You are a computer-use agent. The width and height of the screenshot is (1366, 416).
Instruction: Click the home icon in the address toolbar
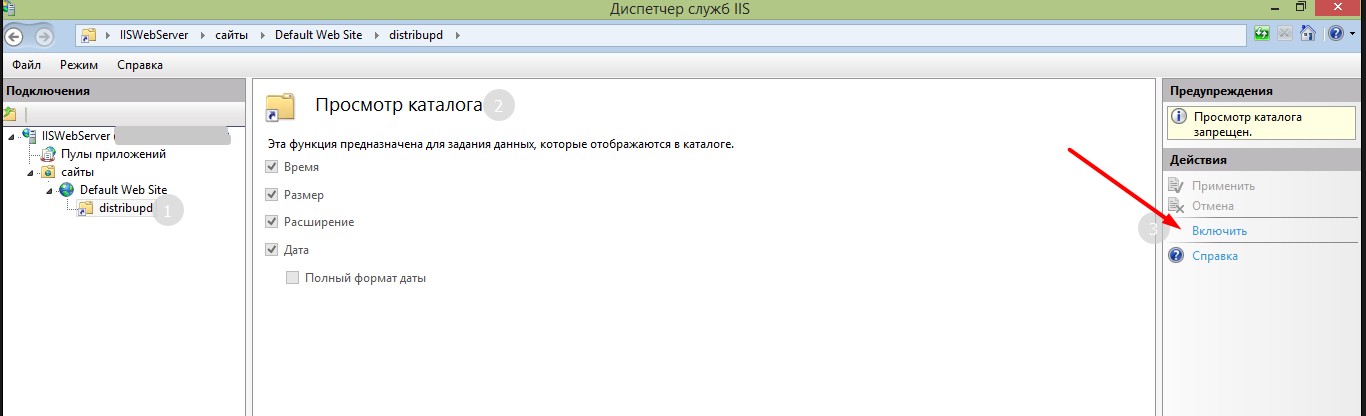[x=1307, y=34]
